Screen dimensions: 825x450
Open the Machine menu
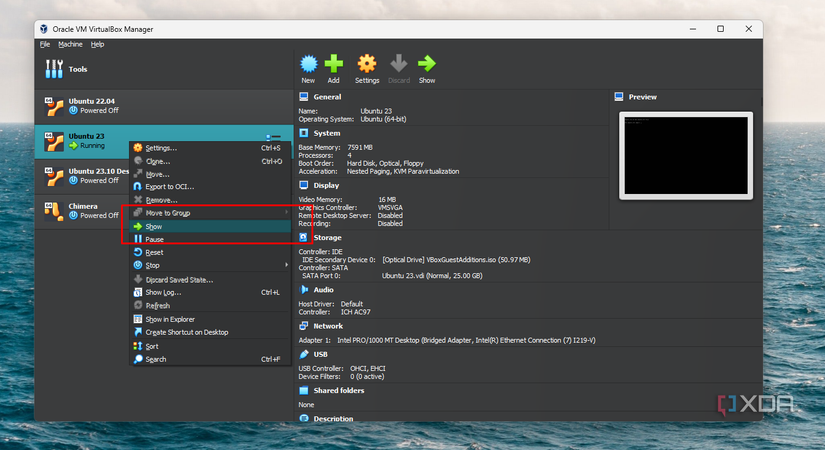(71, 44)
